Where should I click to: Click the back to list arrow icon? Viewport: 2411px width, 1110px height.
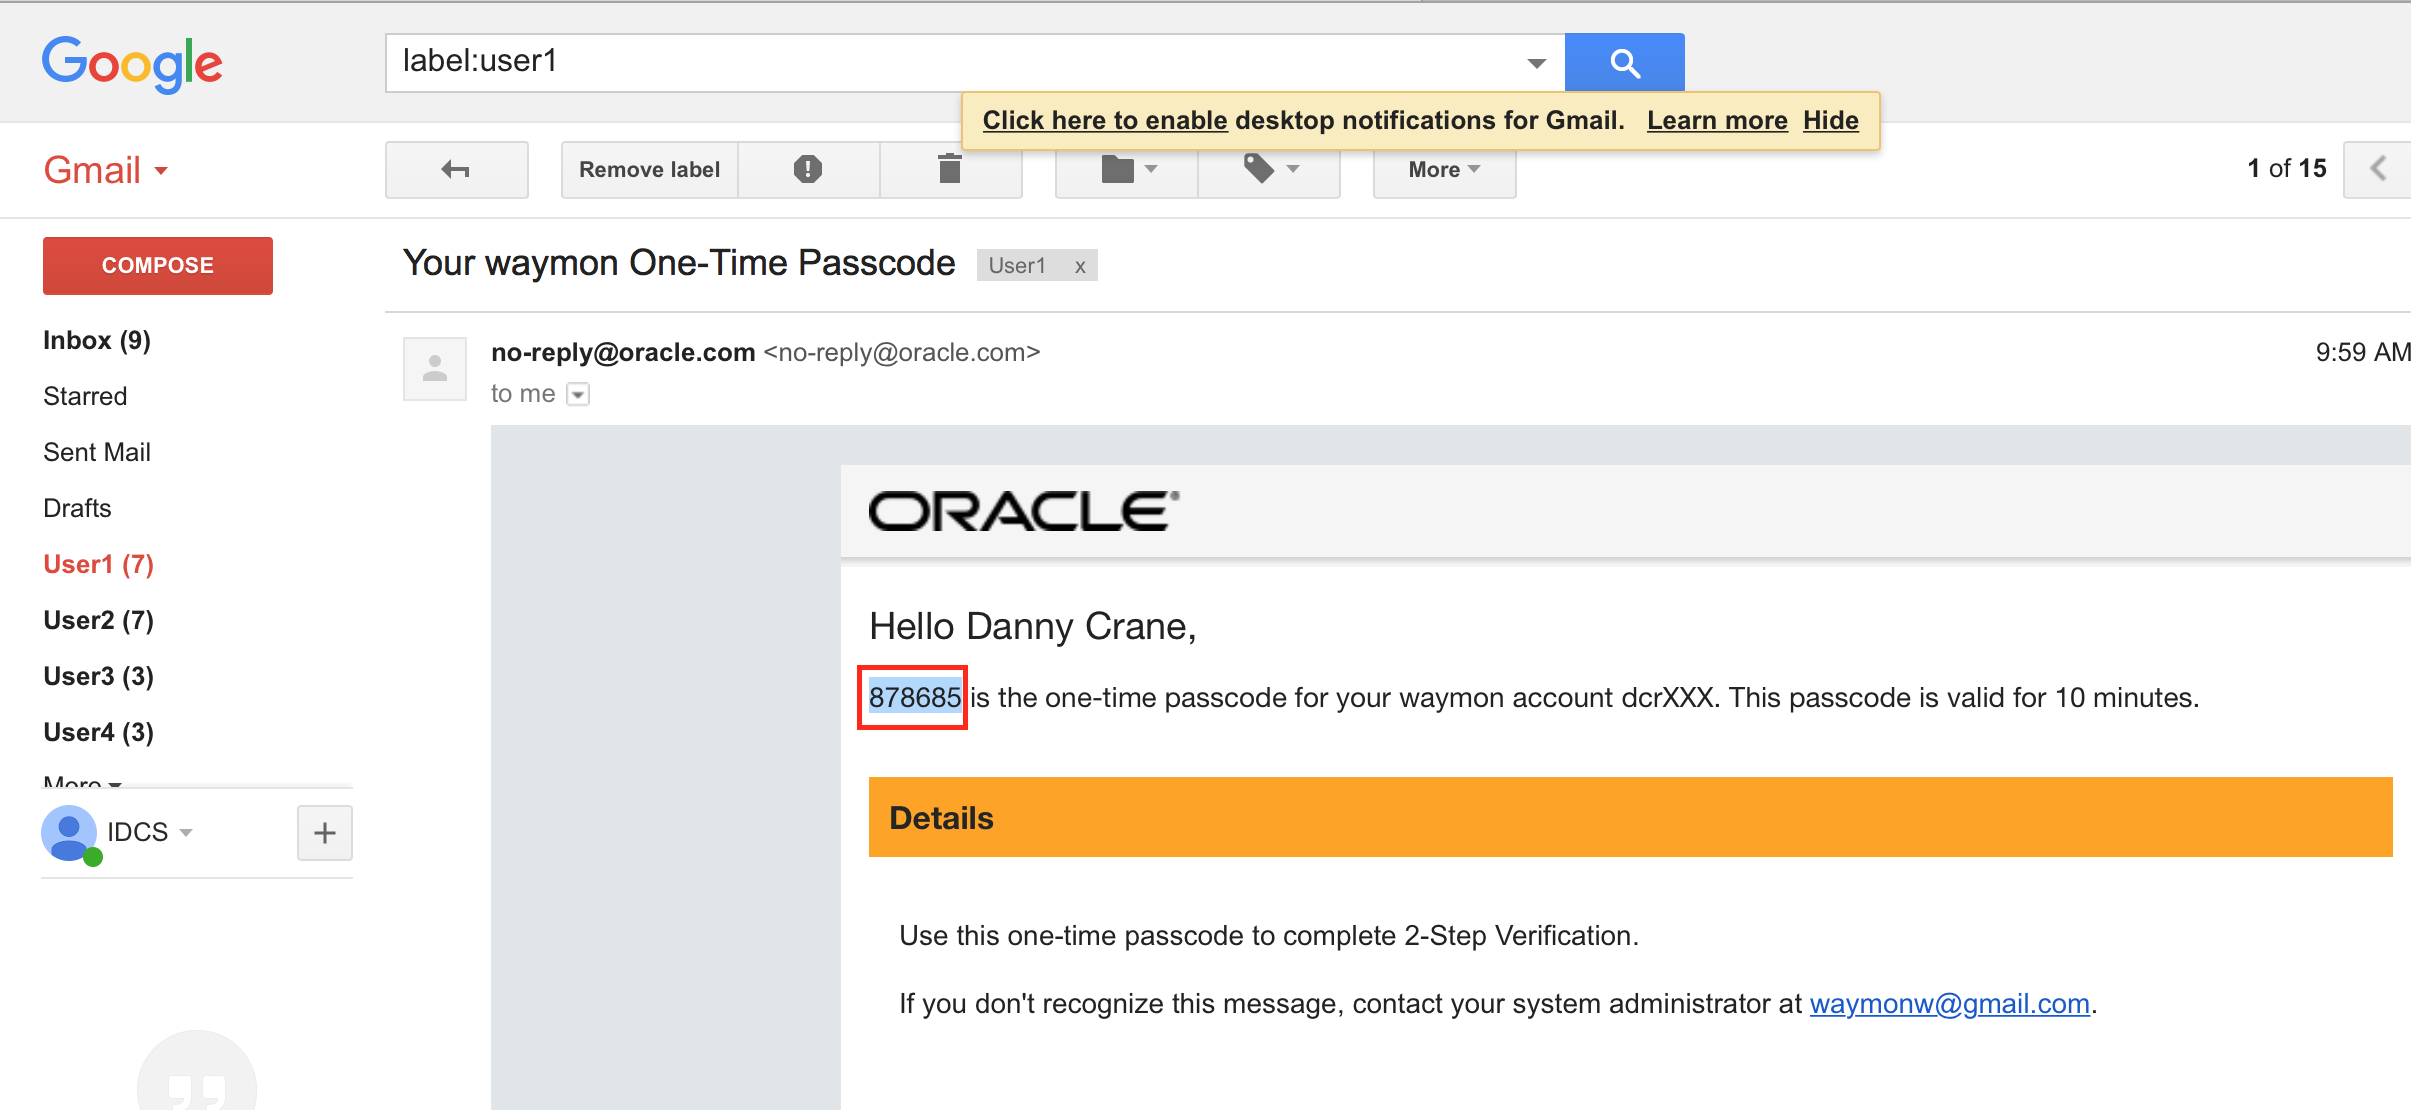(x=456, y=170)
